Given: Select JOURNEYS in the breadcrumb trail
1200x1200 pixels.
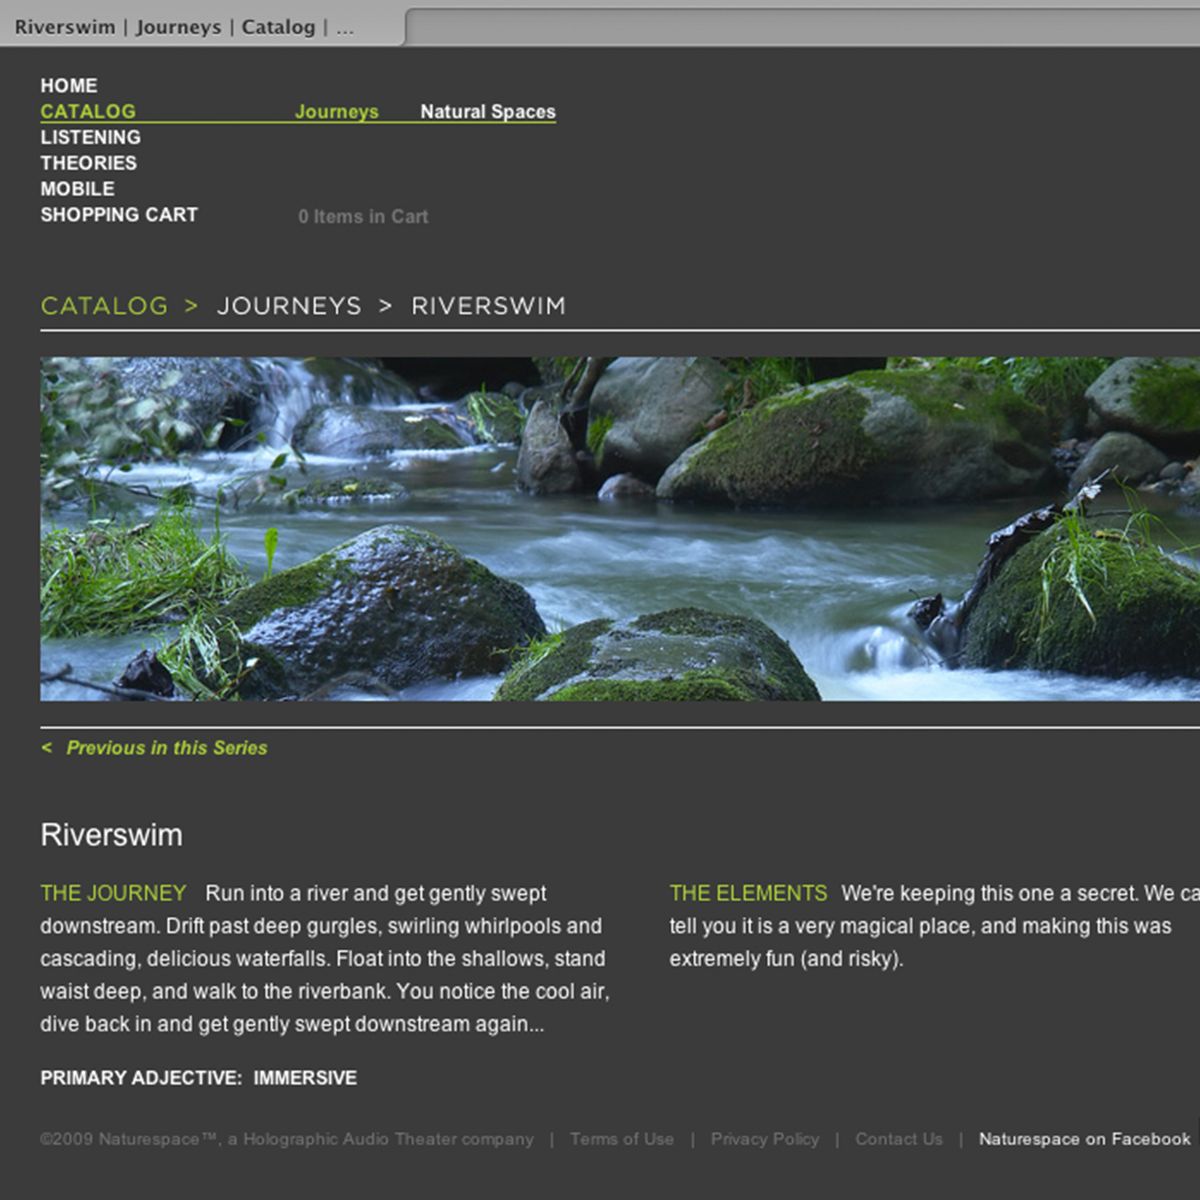Looking at the screenshot, I should click(x=288, y=306).
